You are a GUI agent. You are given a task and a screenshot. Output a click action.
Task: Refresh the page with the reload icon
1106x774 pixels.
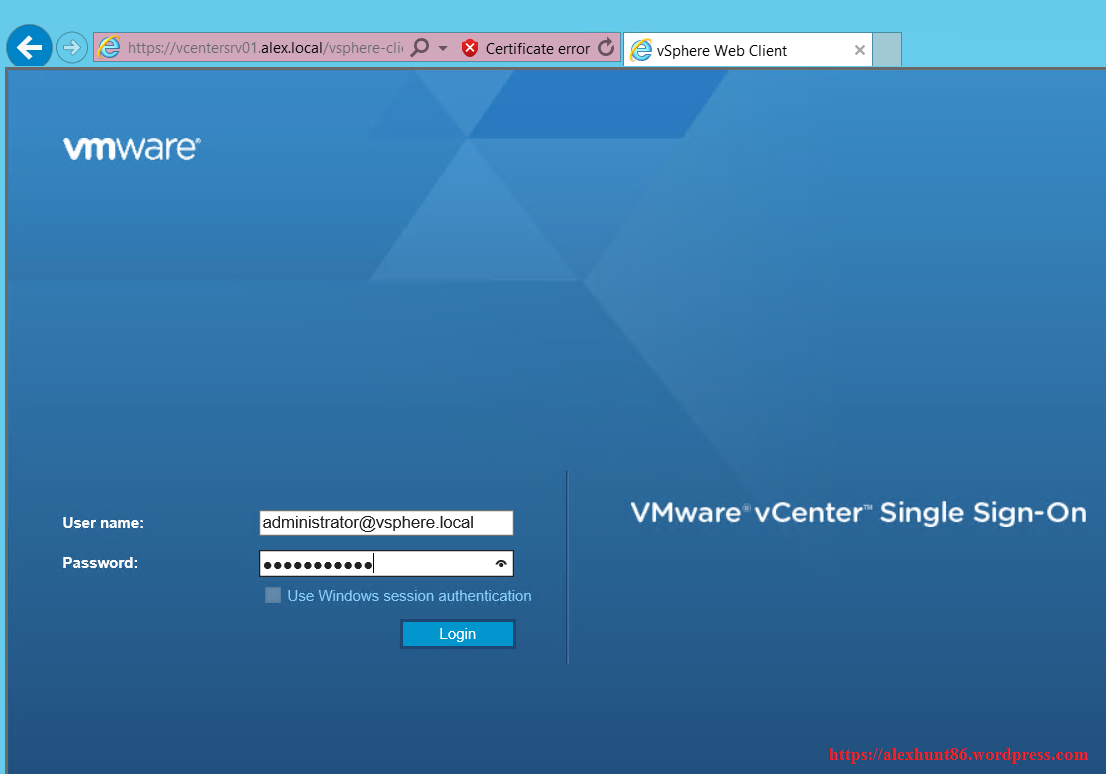point(606,47)
